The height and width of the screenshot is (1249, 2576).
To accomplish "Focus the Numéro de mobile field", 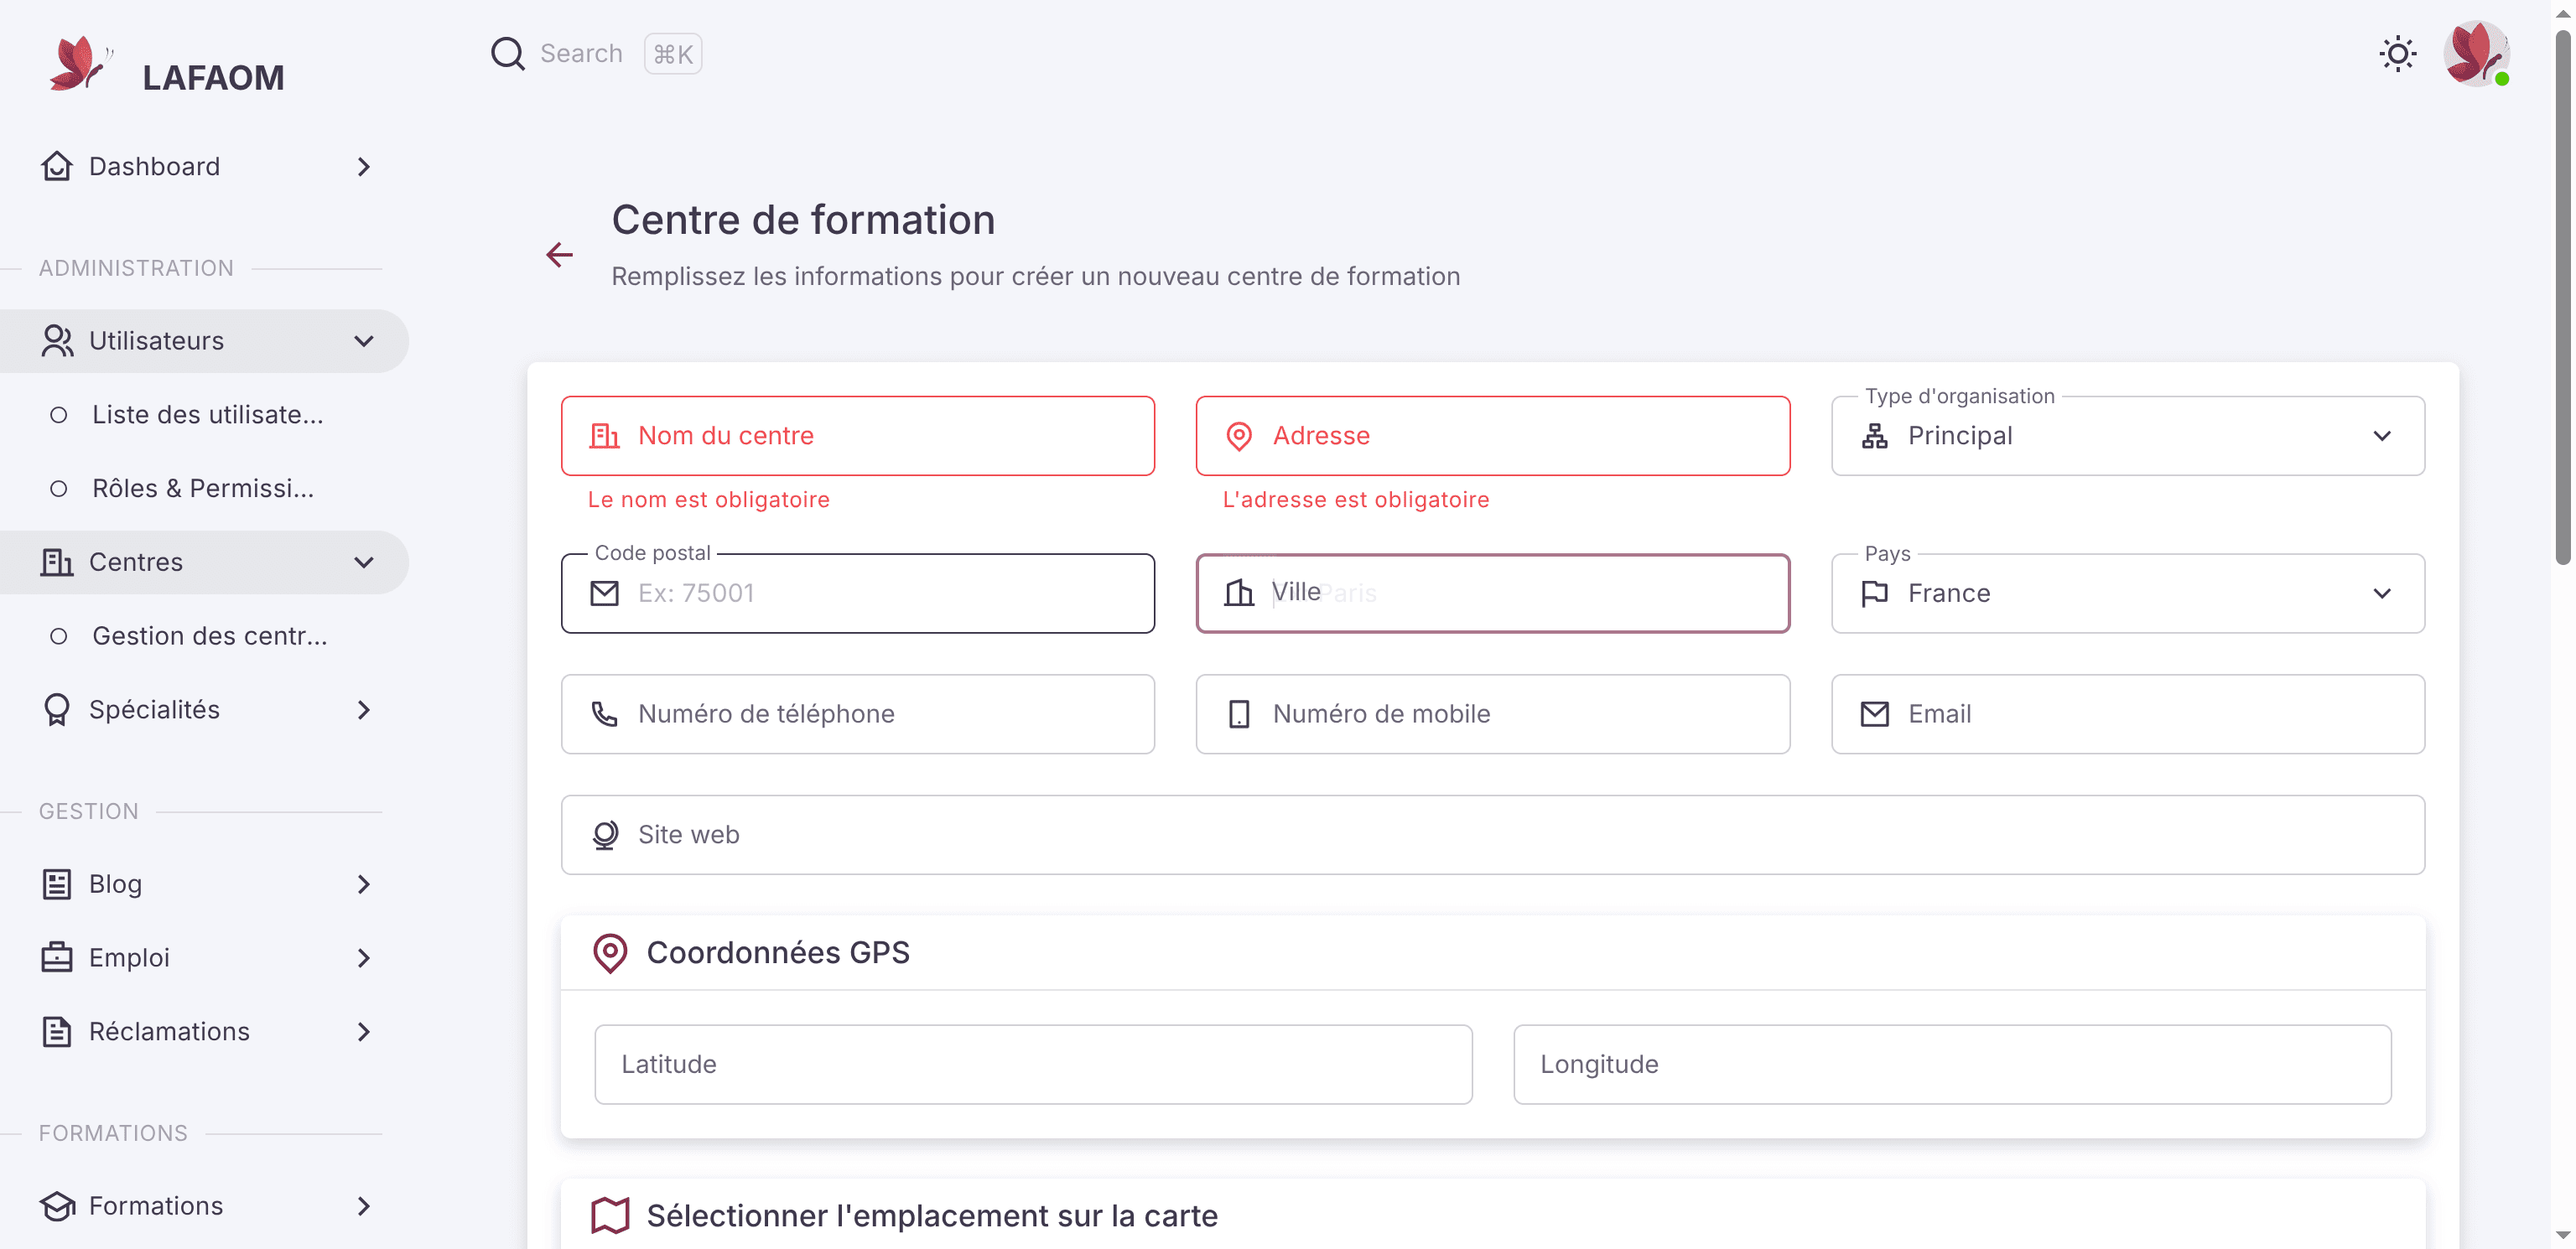I will point(1492,714).
